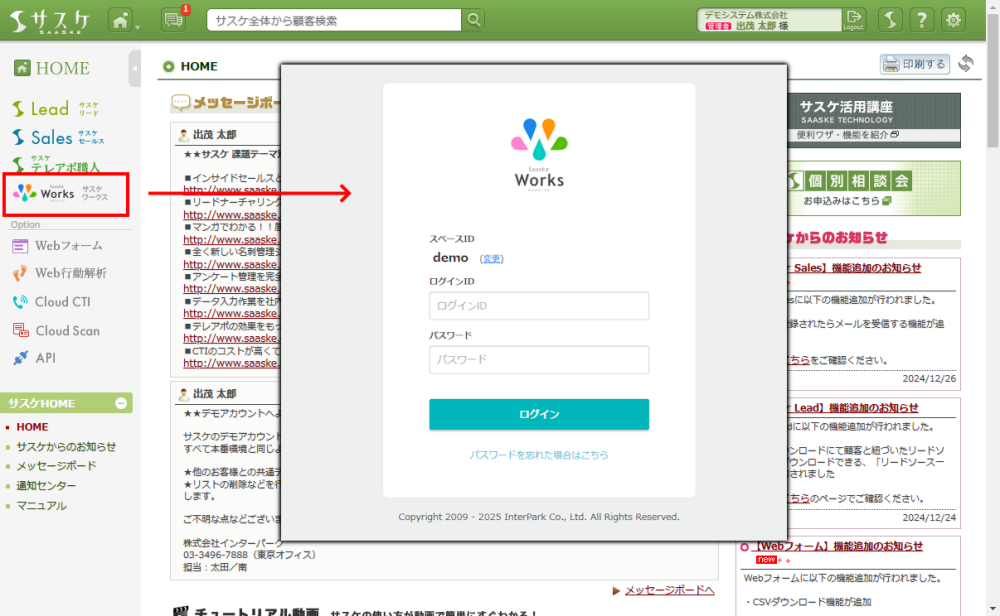Click the green search magnifier button
The height and width of the screenshot is (616, 1000).
click(473, 20)
